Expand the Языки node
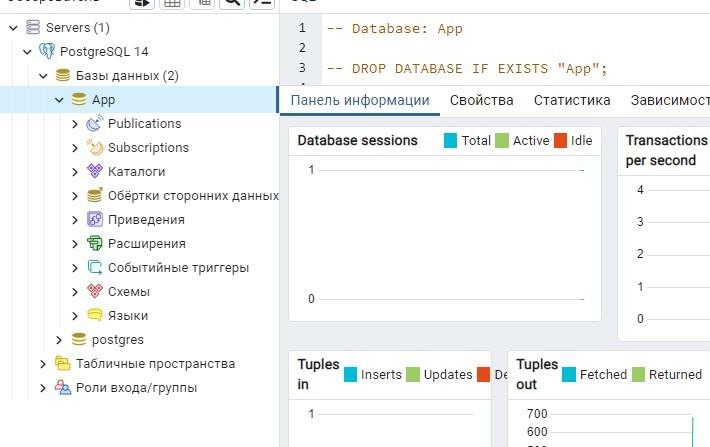 click(x=75, y=316)
